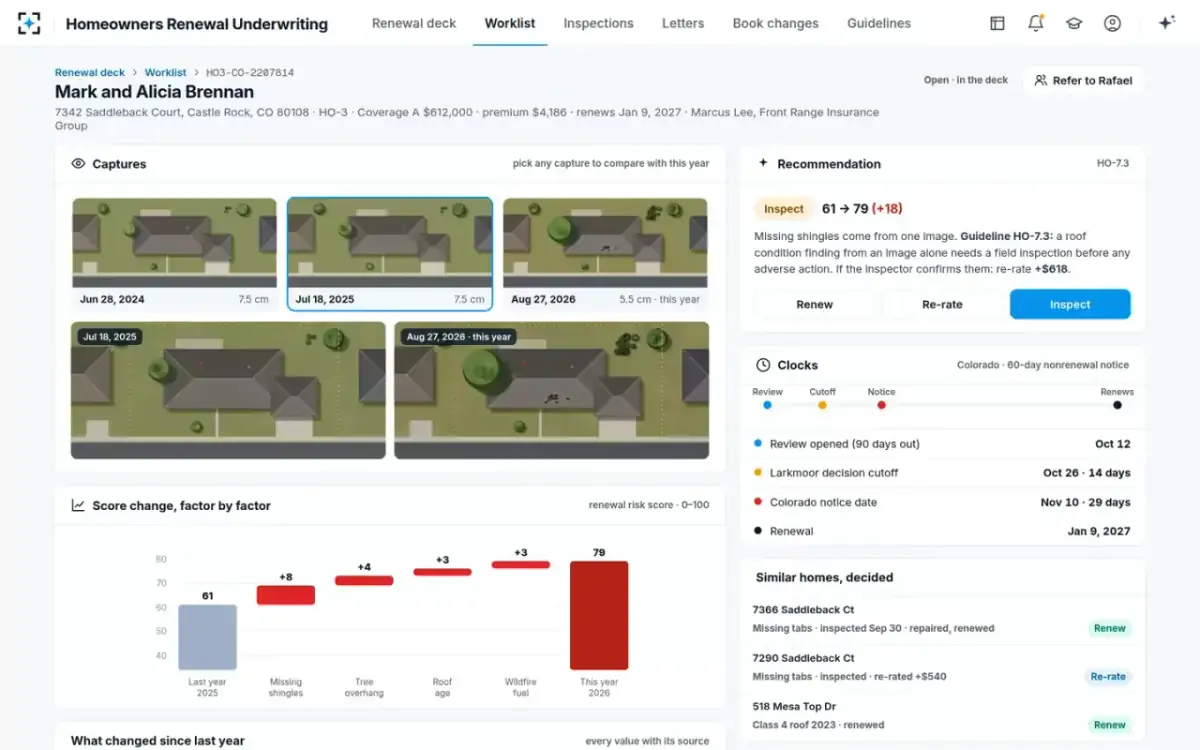The width and height of the screenshot is (1200, 750).
Task: Click the Missing shingles +8 bar
Action: pos(286,595)
